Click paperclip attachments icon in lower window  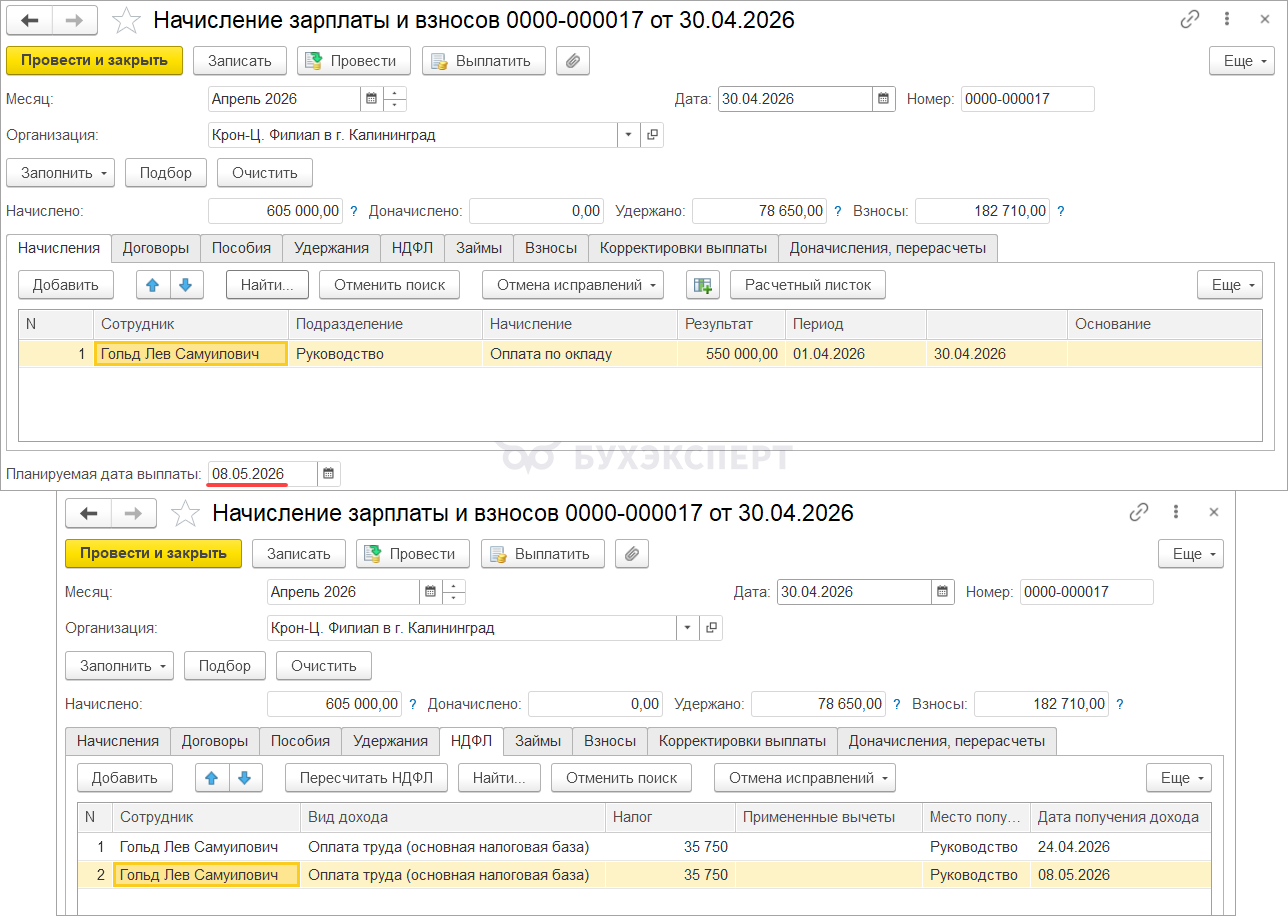pyautogui.click(x=632, y=554)
